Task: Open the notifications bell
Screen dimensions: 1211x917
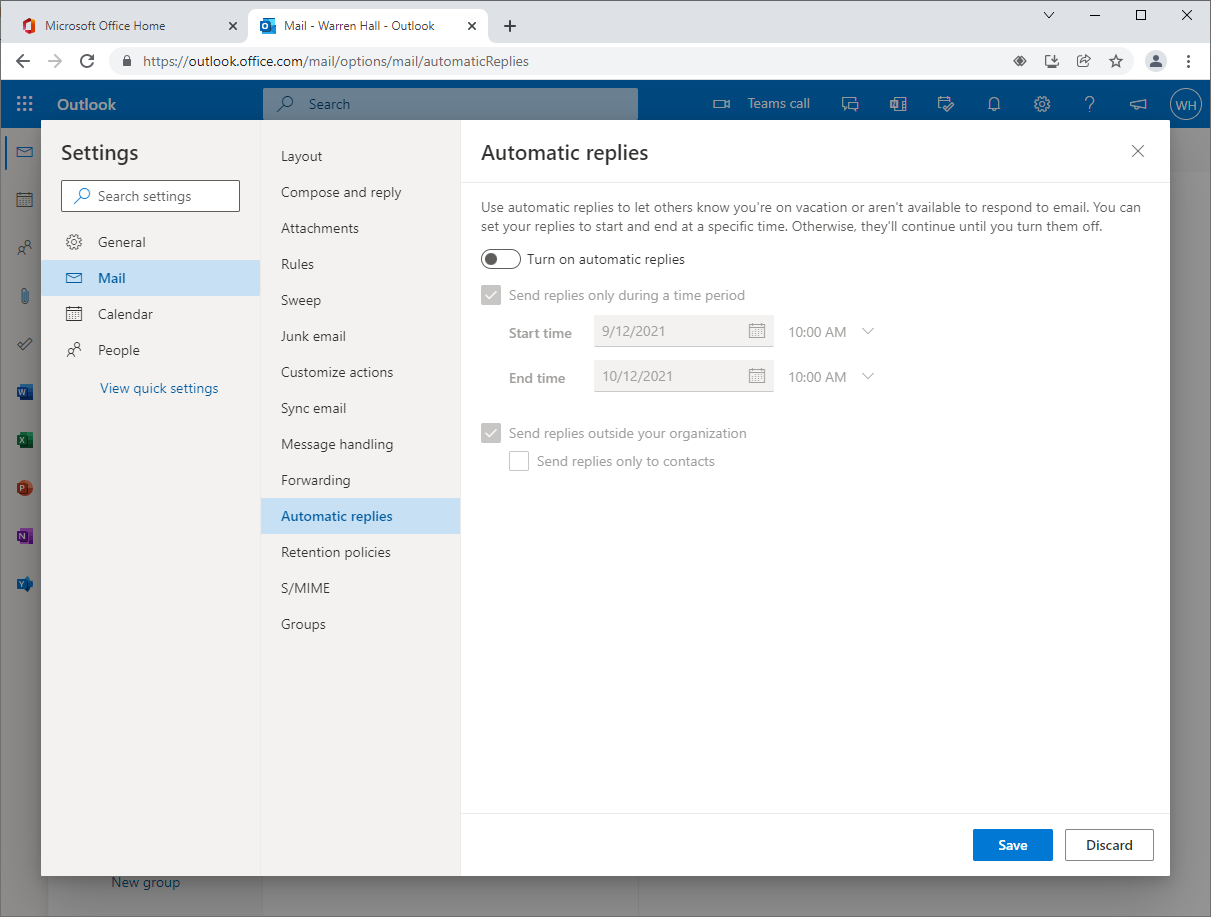Action: (x=994, y=103)
